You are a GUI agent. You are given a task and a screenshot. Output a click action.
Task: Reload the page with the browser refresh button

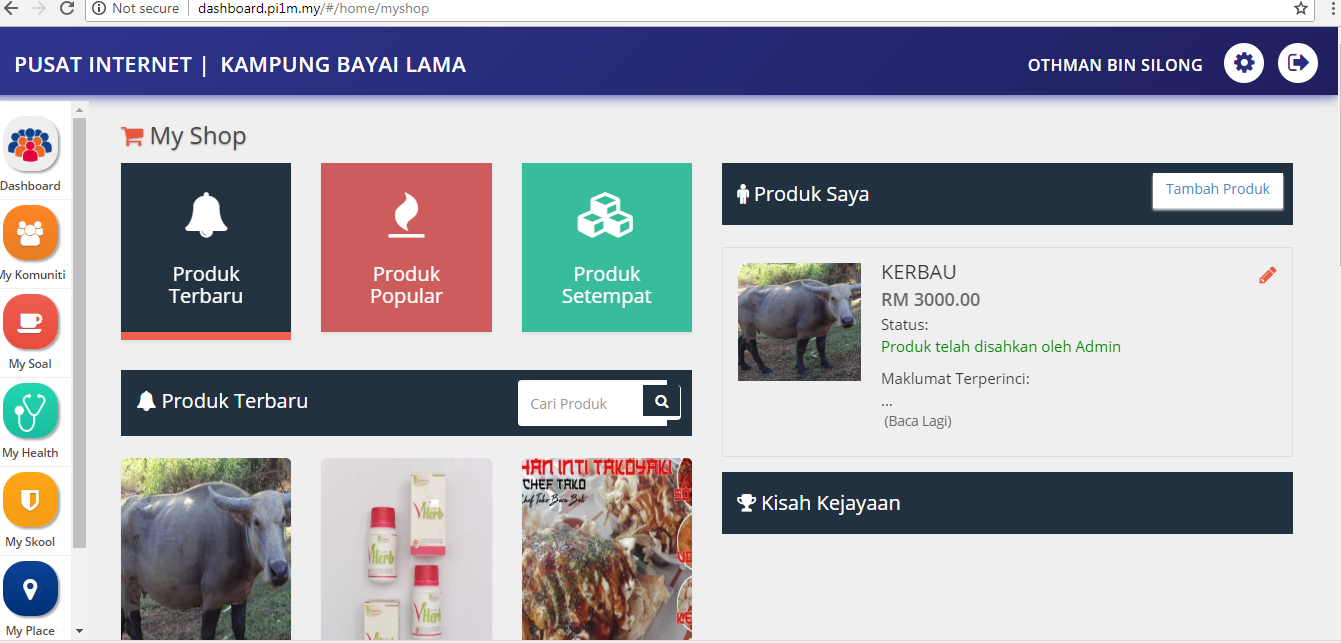[67, 9]
